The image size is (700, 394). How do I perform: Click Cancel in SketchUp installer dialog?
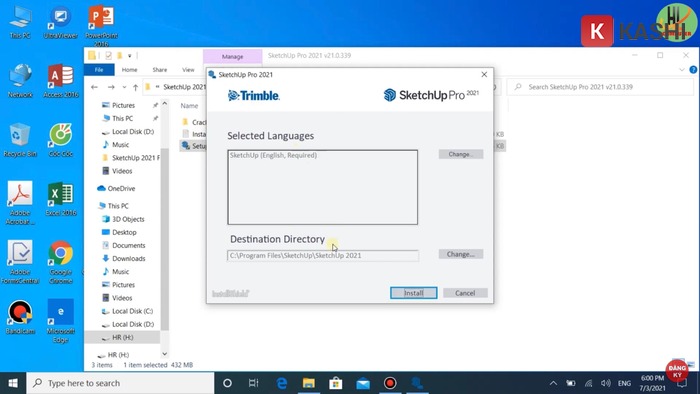pyautogui.click(x=465, y=293)
